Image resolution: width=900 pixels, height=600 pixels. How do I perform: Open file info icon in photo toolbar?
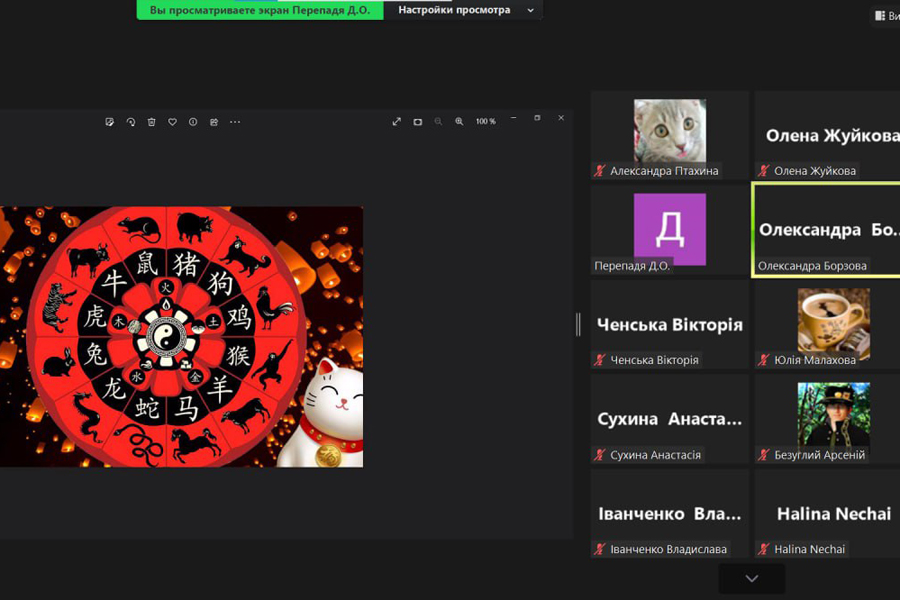(x=193, y=122)
